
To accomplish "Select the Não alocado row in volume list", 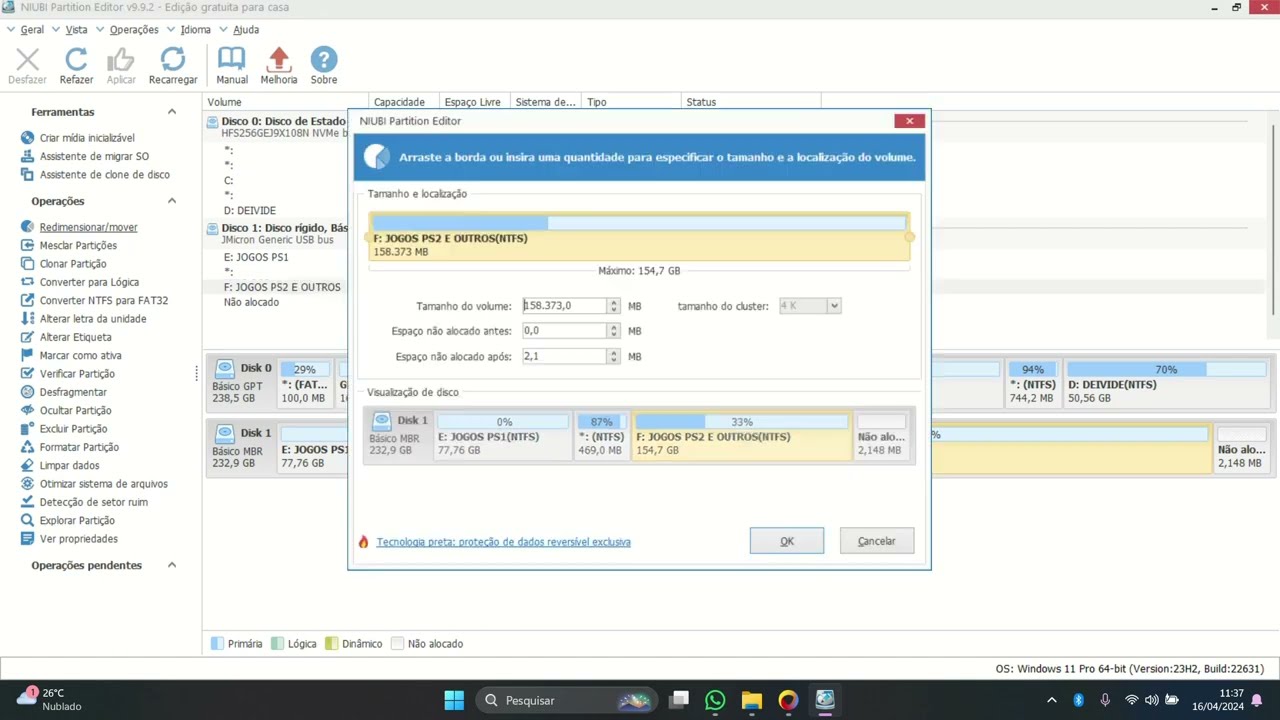I will tap(251, 302).
